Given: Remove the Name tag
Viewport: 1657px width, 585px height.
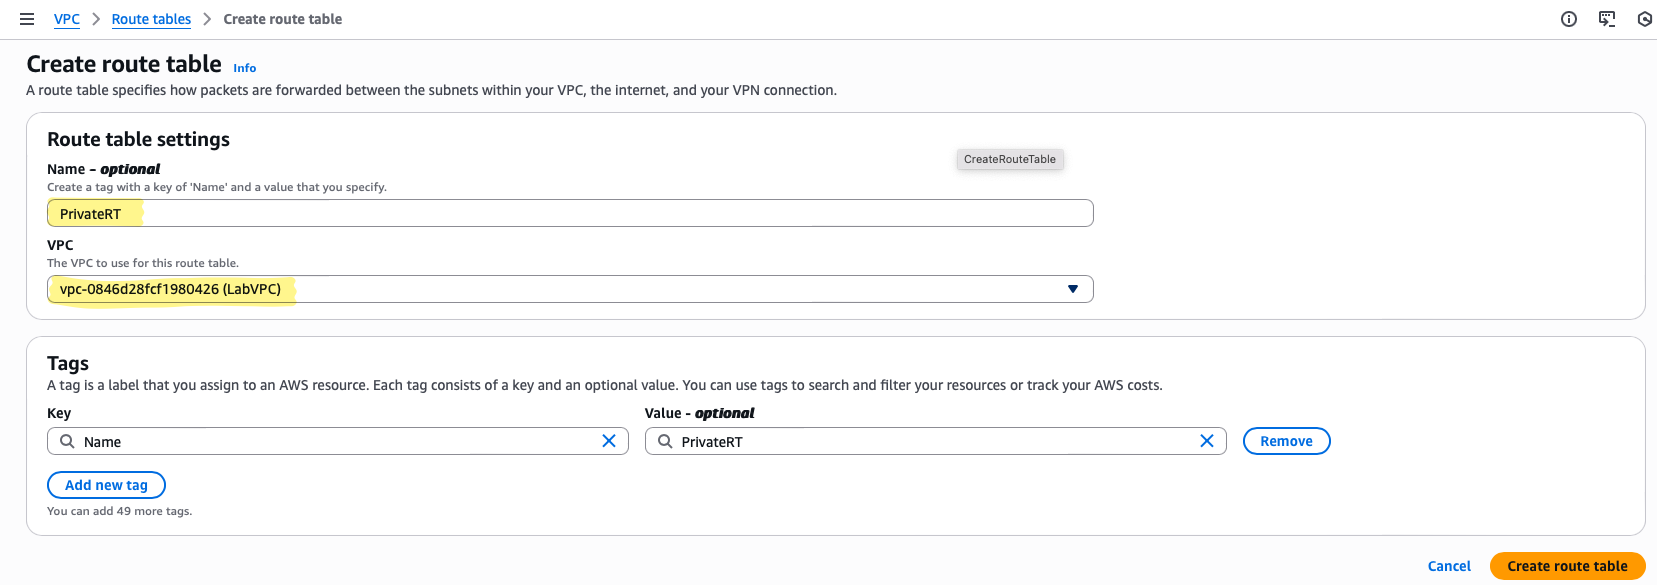Looking at the screenshot, I should pos(1286,441).
